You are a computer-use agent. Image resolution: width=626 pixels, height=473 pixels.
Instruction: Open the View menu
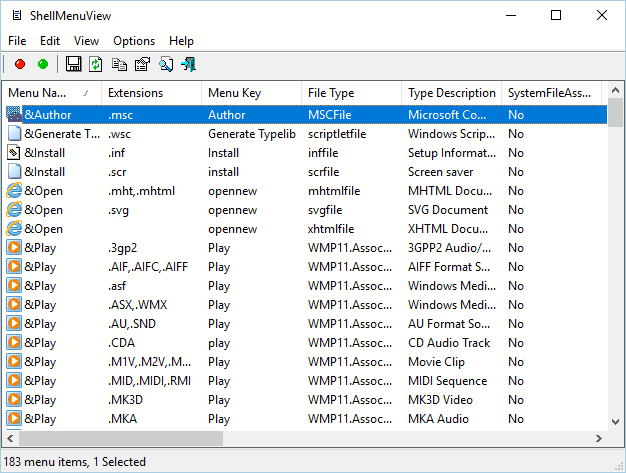coord(86,41)
